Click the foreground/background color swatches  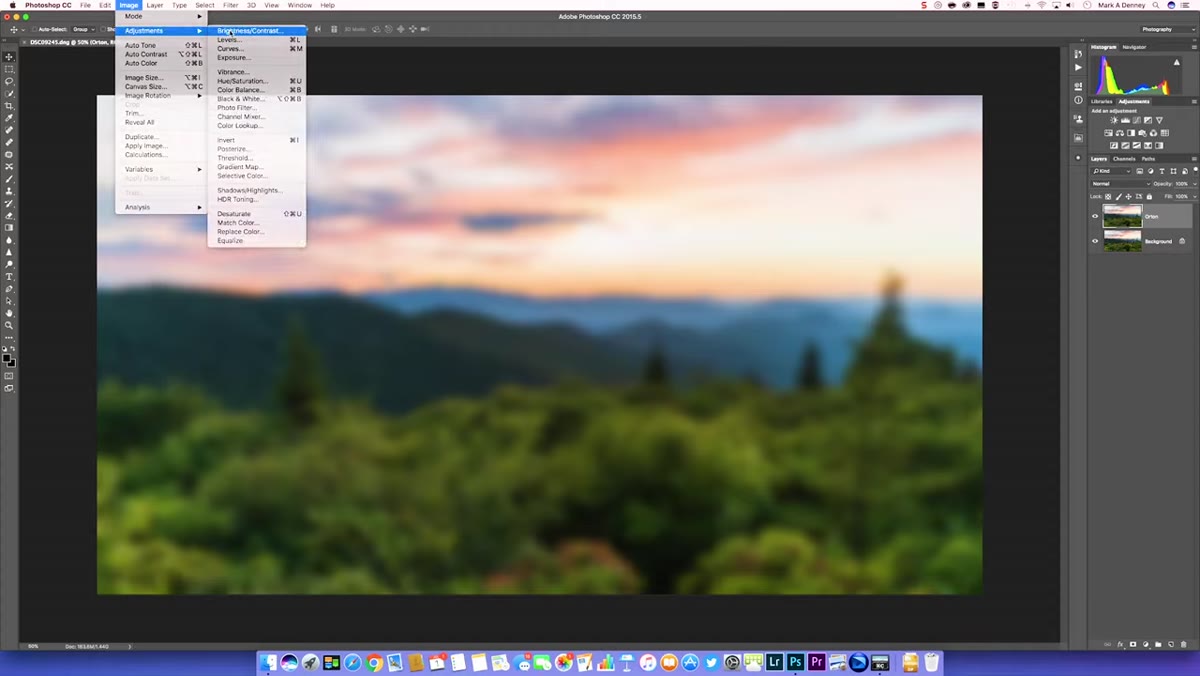tap(9, 360)
